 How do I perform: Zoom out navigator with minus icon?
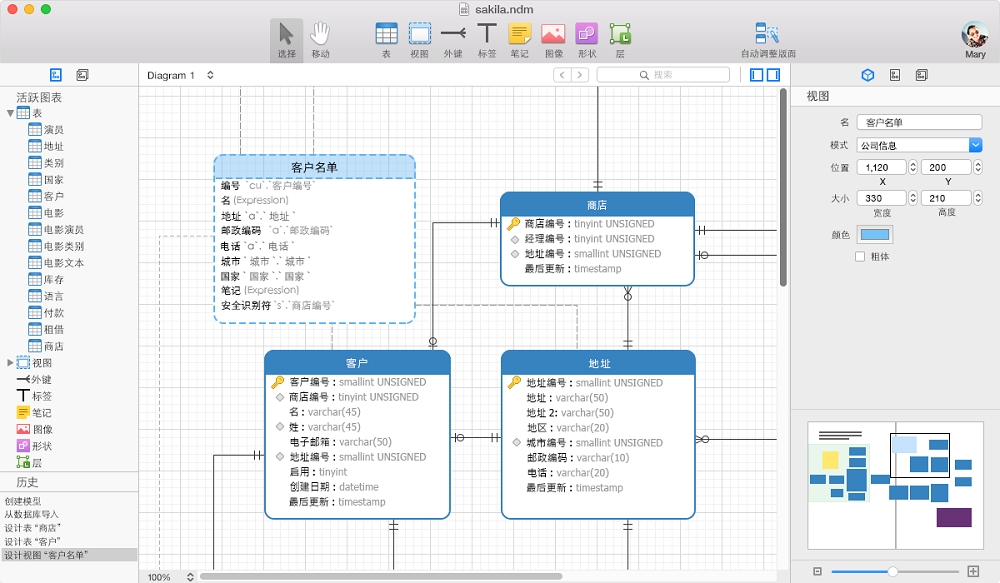818,572
